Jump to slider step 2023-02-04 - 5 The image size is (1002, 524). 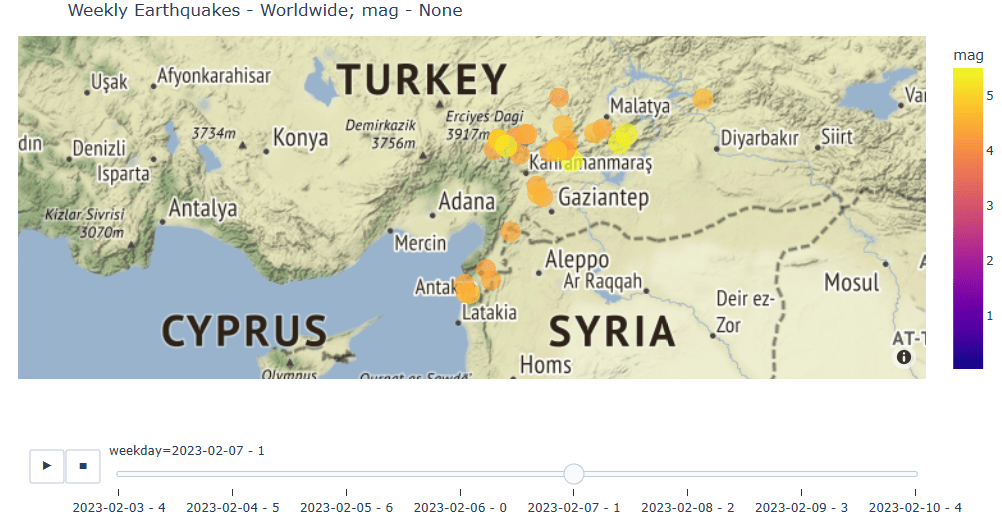coord(233,507)
